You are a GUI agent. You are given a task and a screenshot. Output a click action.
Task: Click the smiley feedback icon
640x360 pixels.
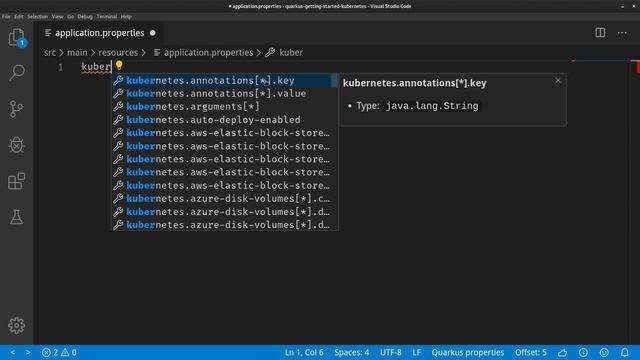604,352
